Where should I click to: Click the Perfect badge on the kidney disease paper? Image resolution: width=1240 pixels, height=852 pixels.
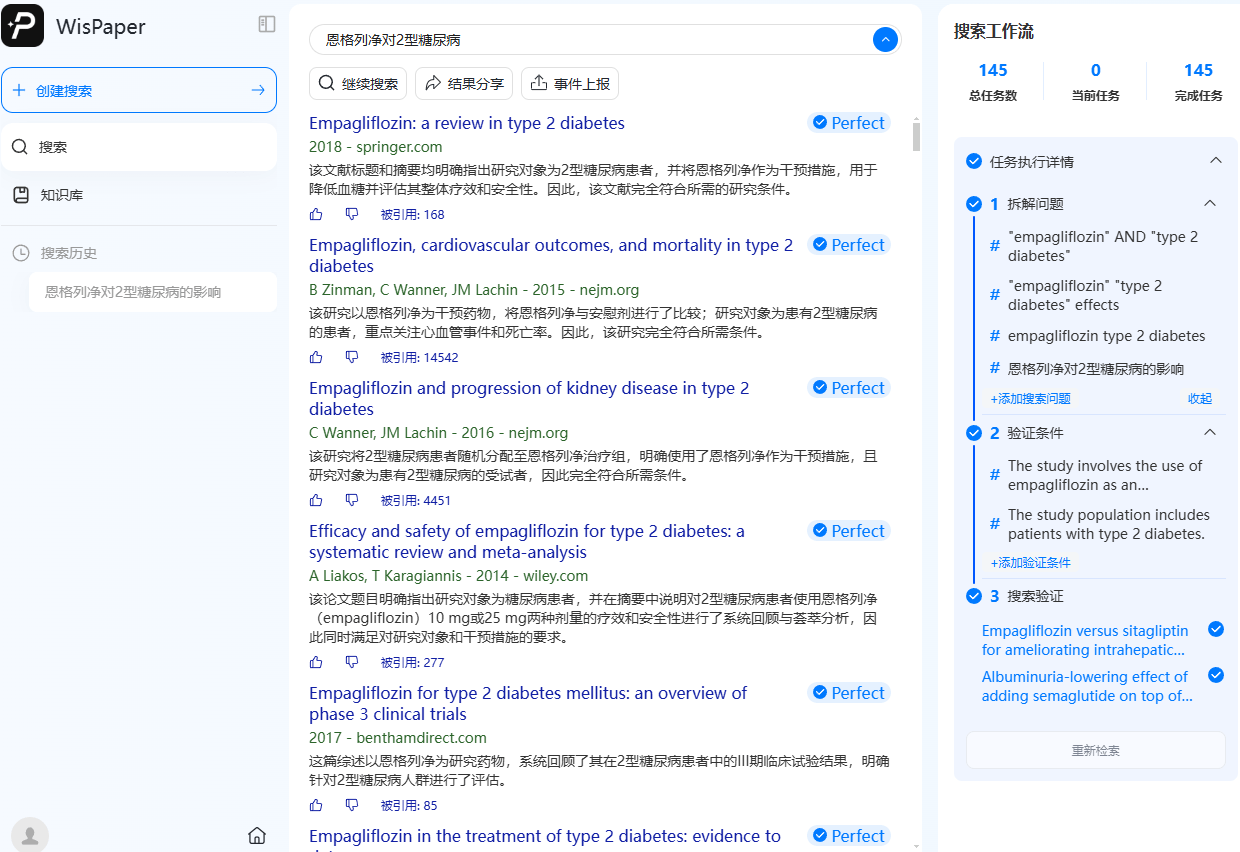coord(848,387)
